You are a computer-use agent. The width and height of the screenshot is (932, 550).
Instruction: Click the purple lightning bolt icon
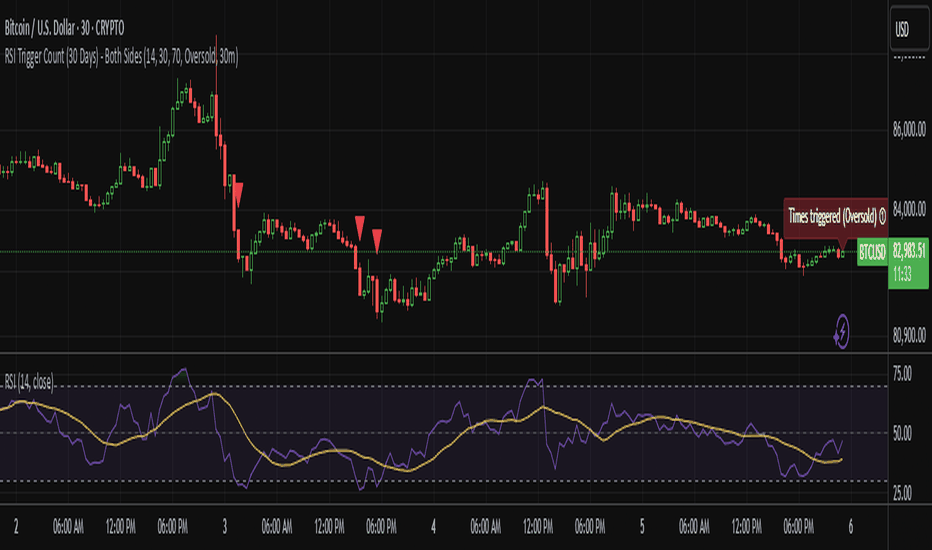pyautogui.click(x=842, y=331)
